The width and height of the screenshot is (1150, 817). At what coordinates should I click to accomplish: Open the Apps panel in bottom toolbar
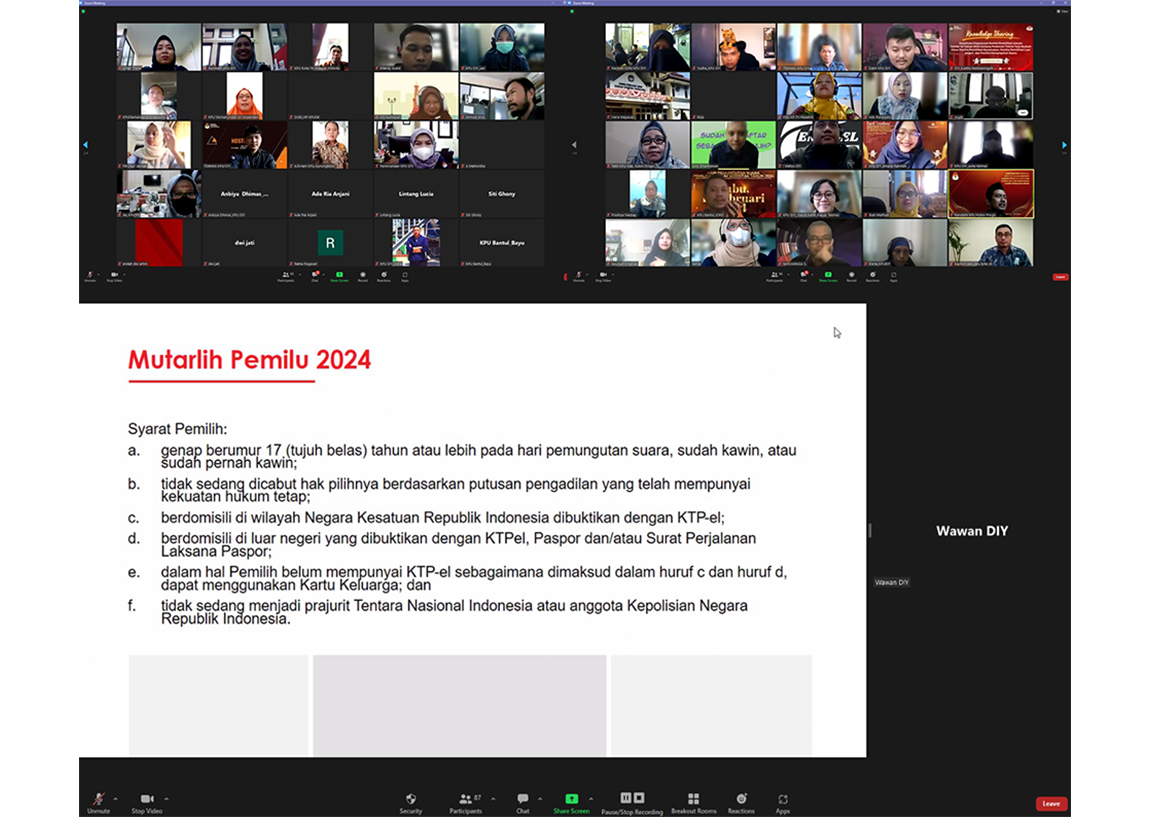point(782,800)
